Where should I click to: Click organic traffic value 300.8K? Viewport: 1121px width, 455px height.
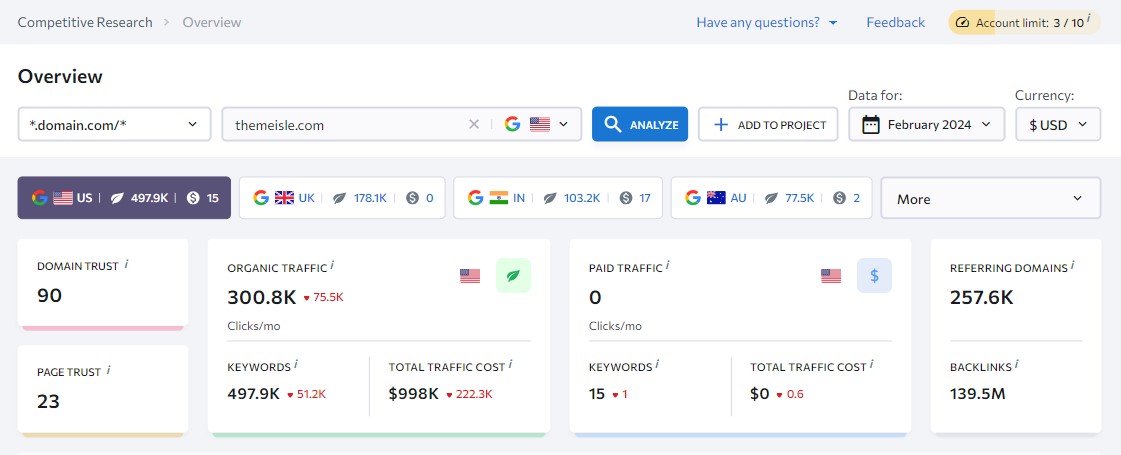(x=260, y=297)
